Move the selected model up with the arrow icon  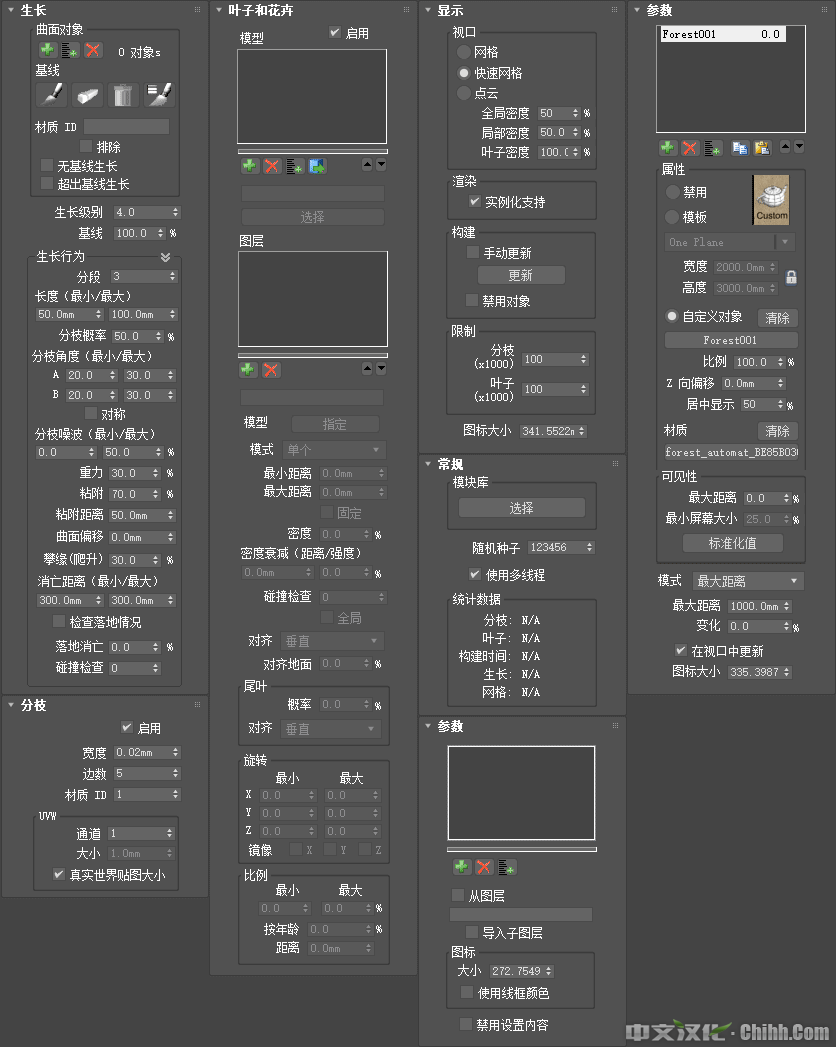pyautogui.click(x=367, y=164)
